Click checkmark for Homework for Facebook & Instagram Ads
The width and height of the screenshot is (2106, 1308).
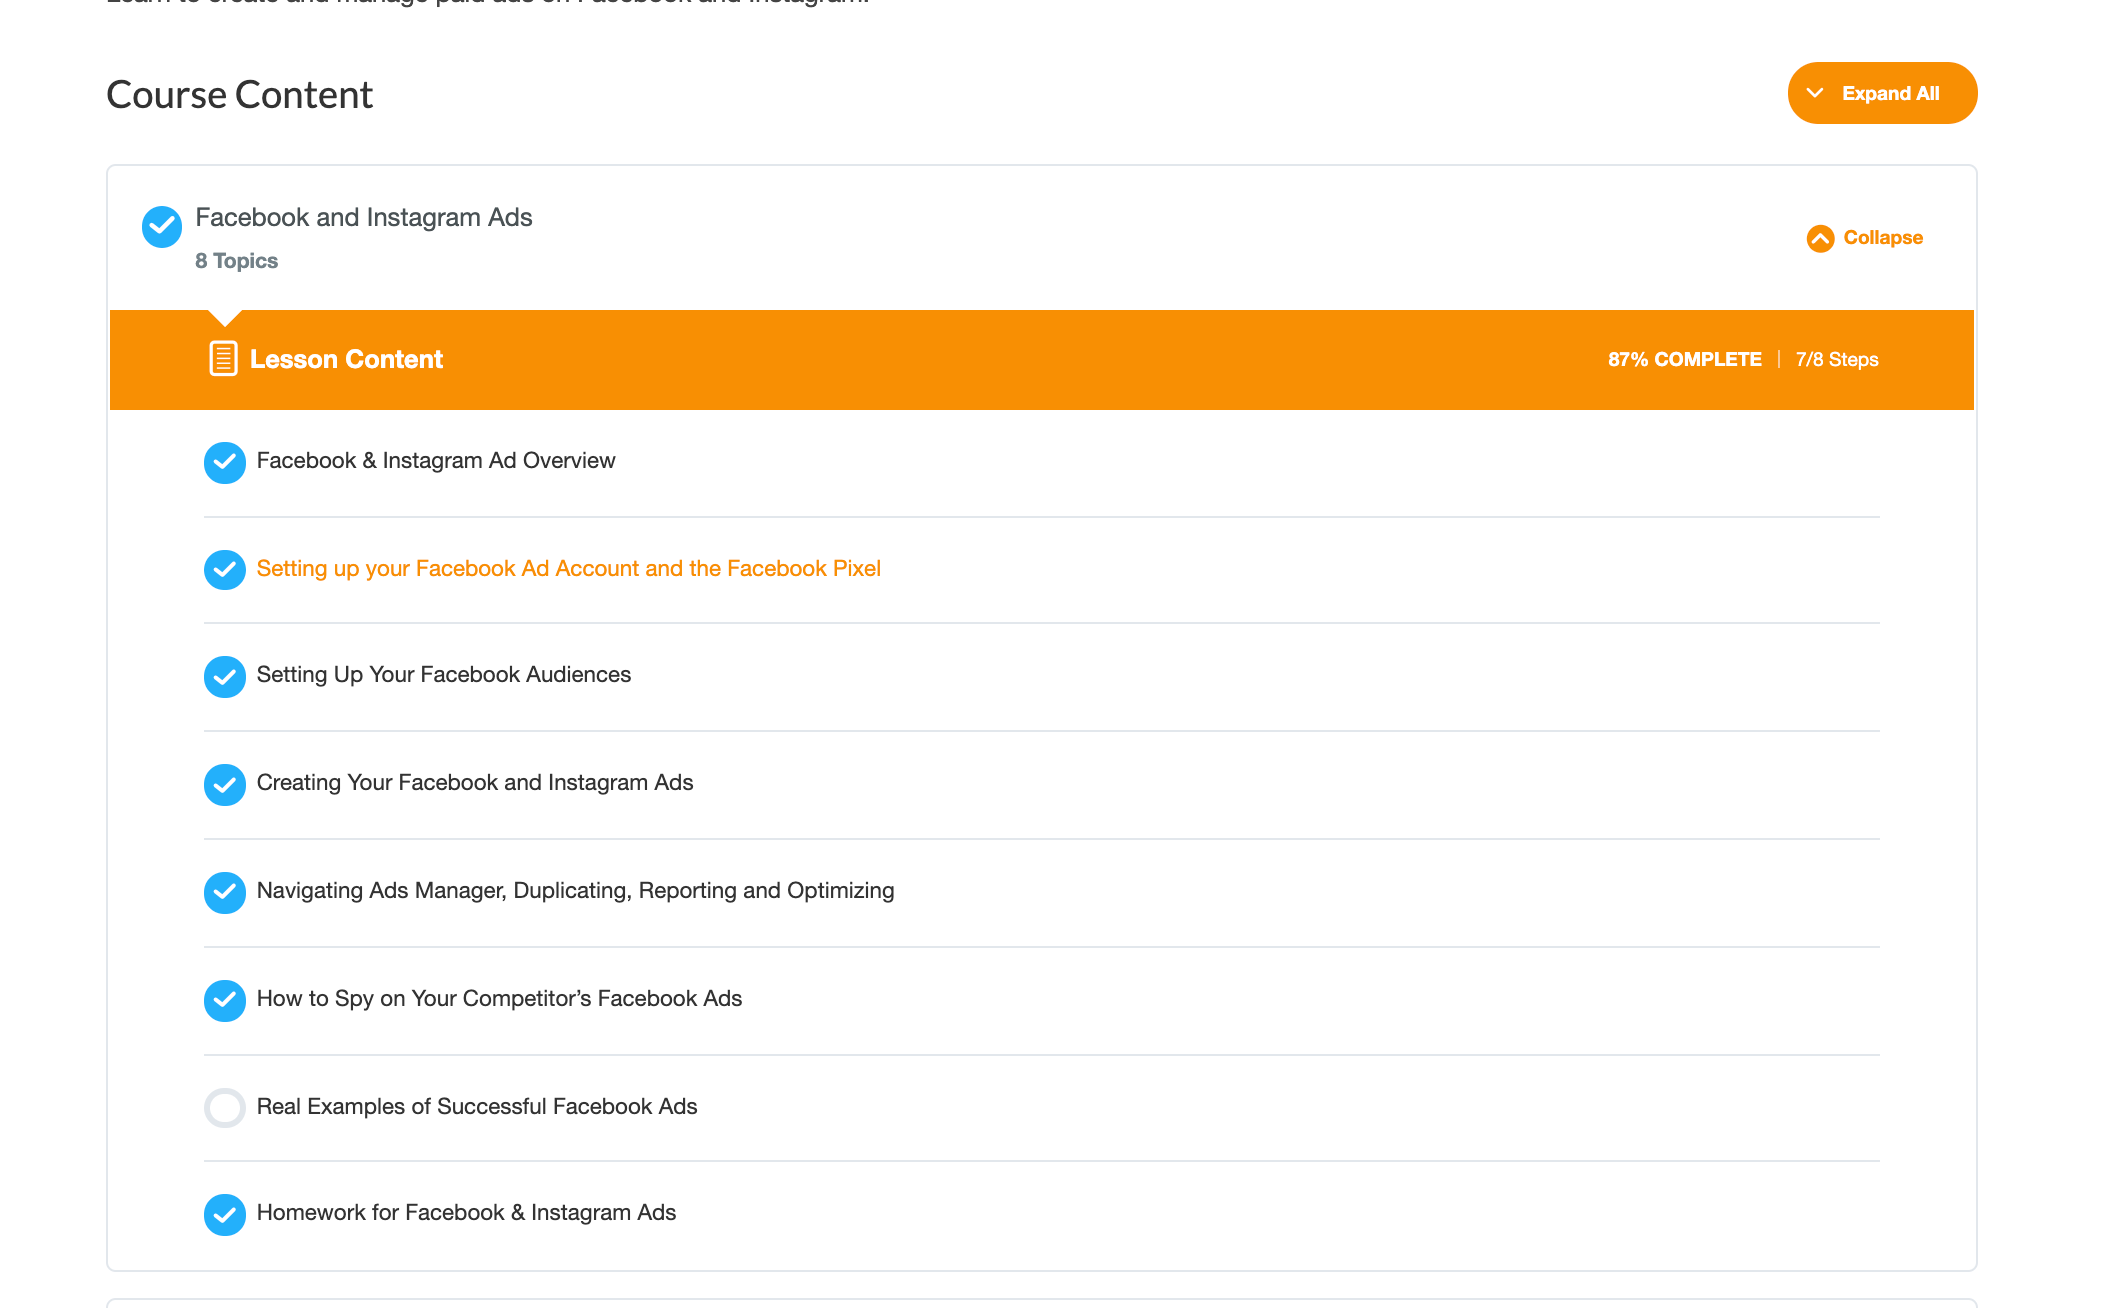(225, 1215)
